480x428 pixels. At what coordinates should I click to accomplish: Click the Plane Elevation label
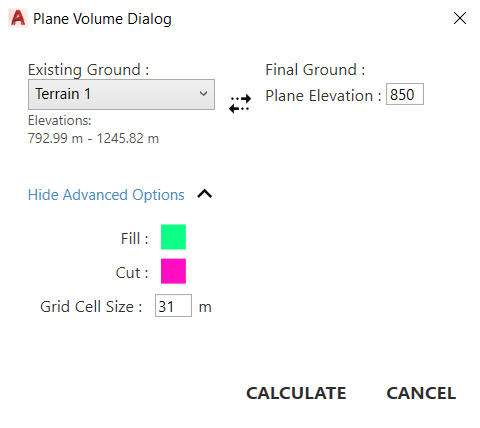[323, 96]
